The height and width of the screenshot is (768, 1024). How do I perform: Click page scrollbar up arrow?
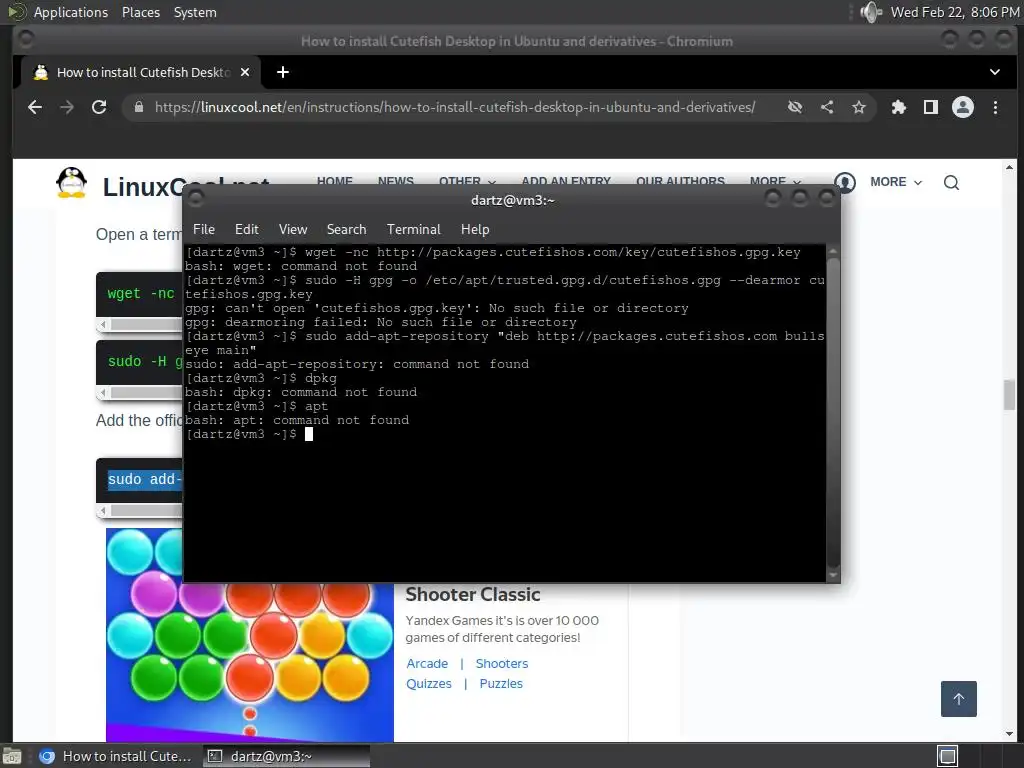click(x=1010, y=167)
